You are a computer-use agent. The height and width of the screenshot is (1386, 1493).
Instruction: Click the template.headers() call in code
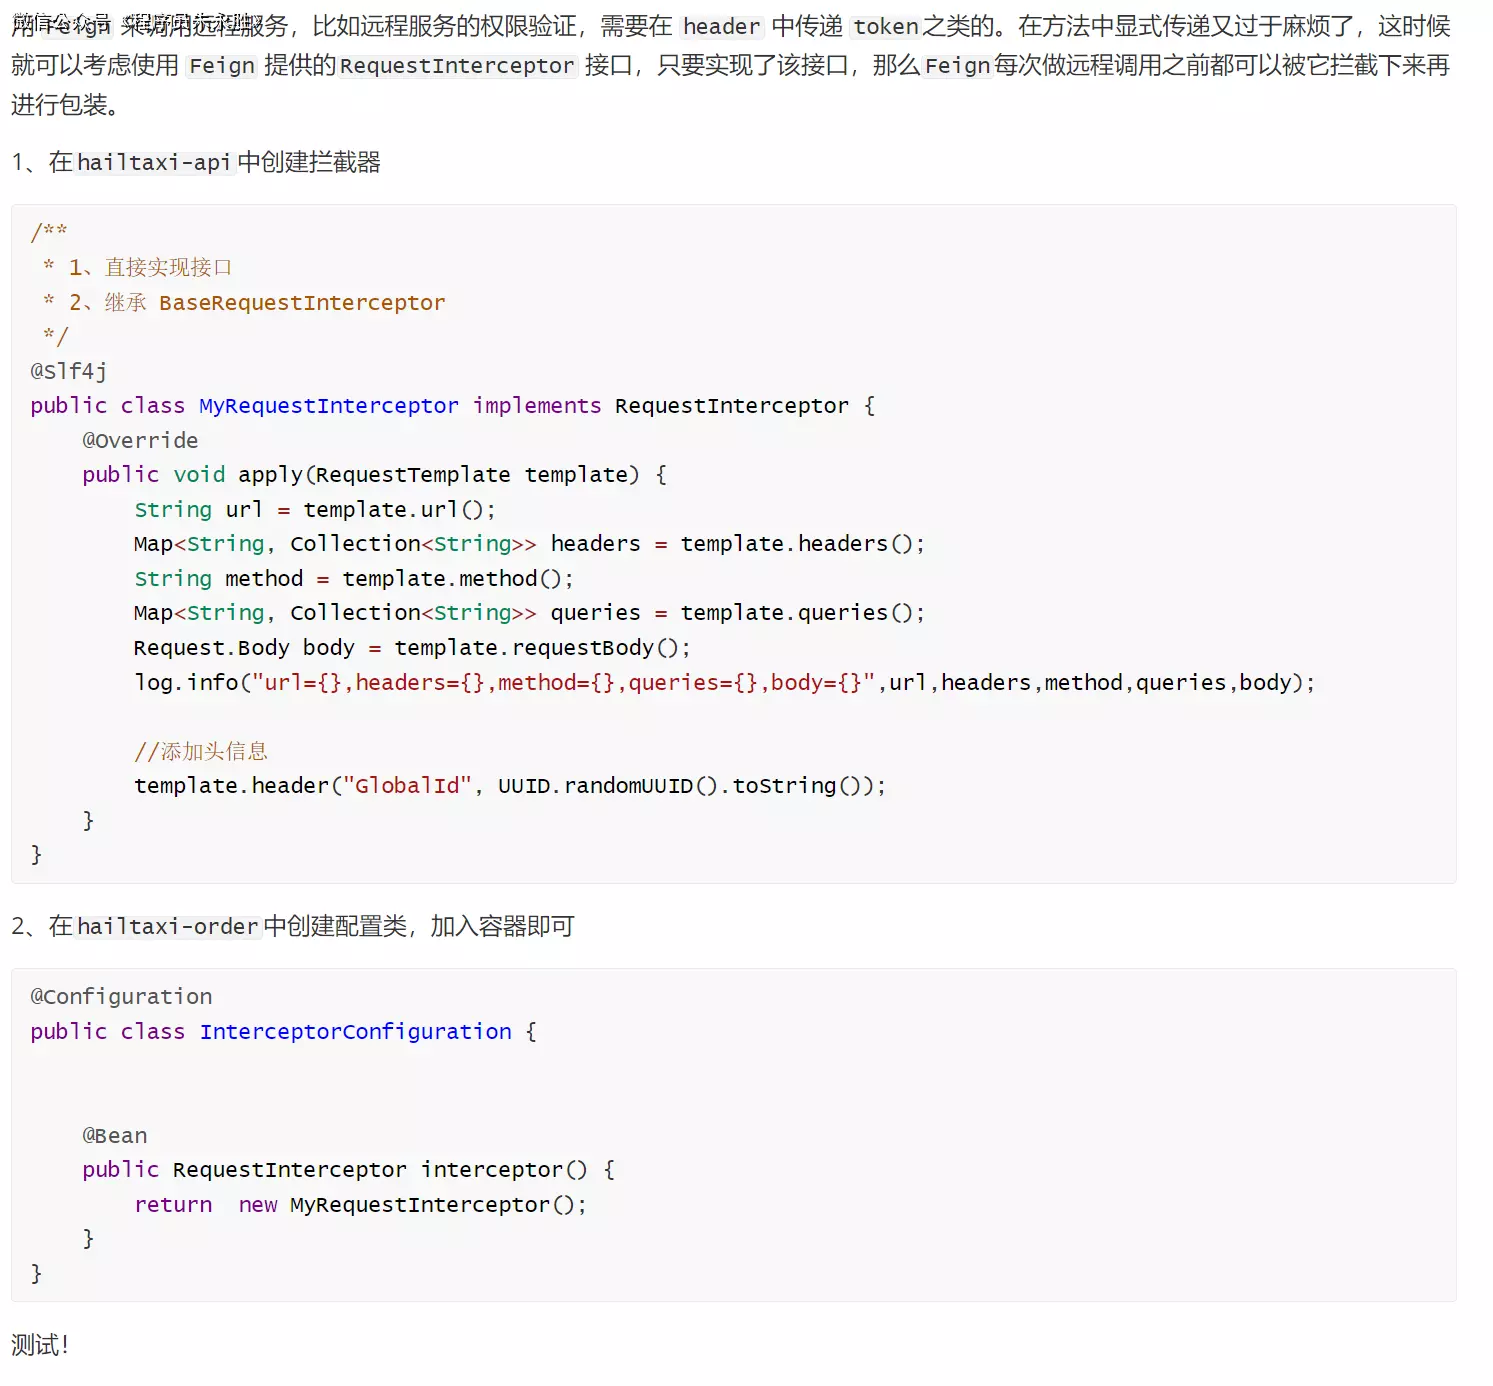pyautogui.click(x=802, y=544)
